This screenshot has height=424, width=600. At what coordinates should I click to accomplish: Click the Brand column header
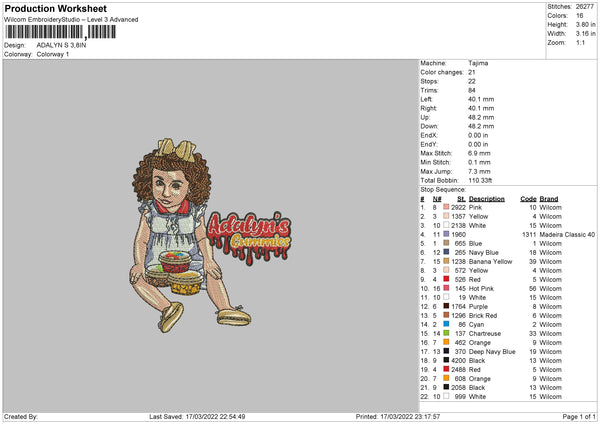pos(549,199)
